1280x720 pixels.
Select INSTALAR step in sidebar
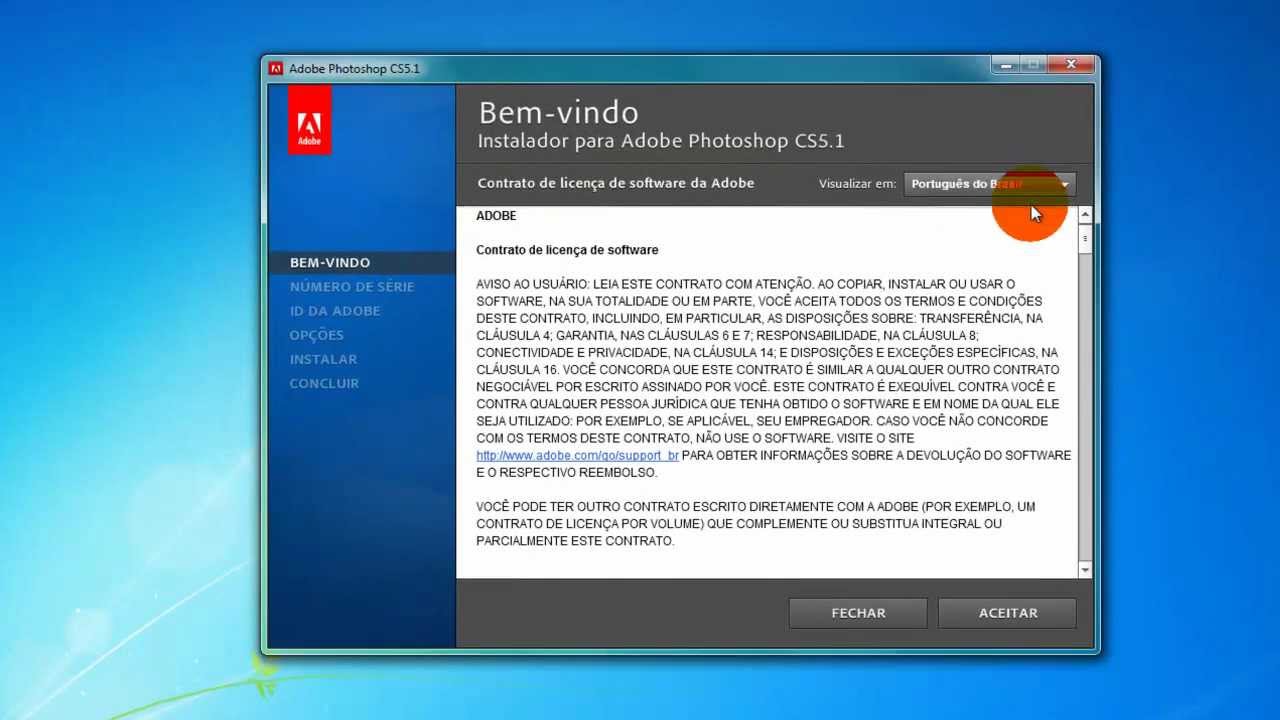[x=323, y=359]
